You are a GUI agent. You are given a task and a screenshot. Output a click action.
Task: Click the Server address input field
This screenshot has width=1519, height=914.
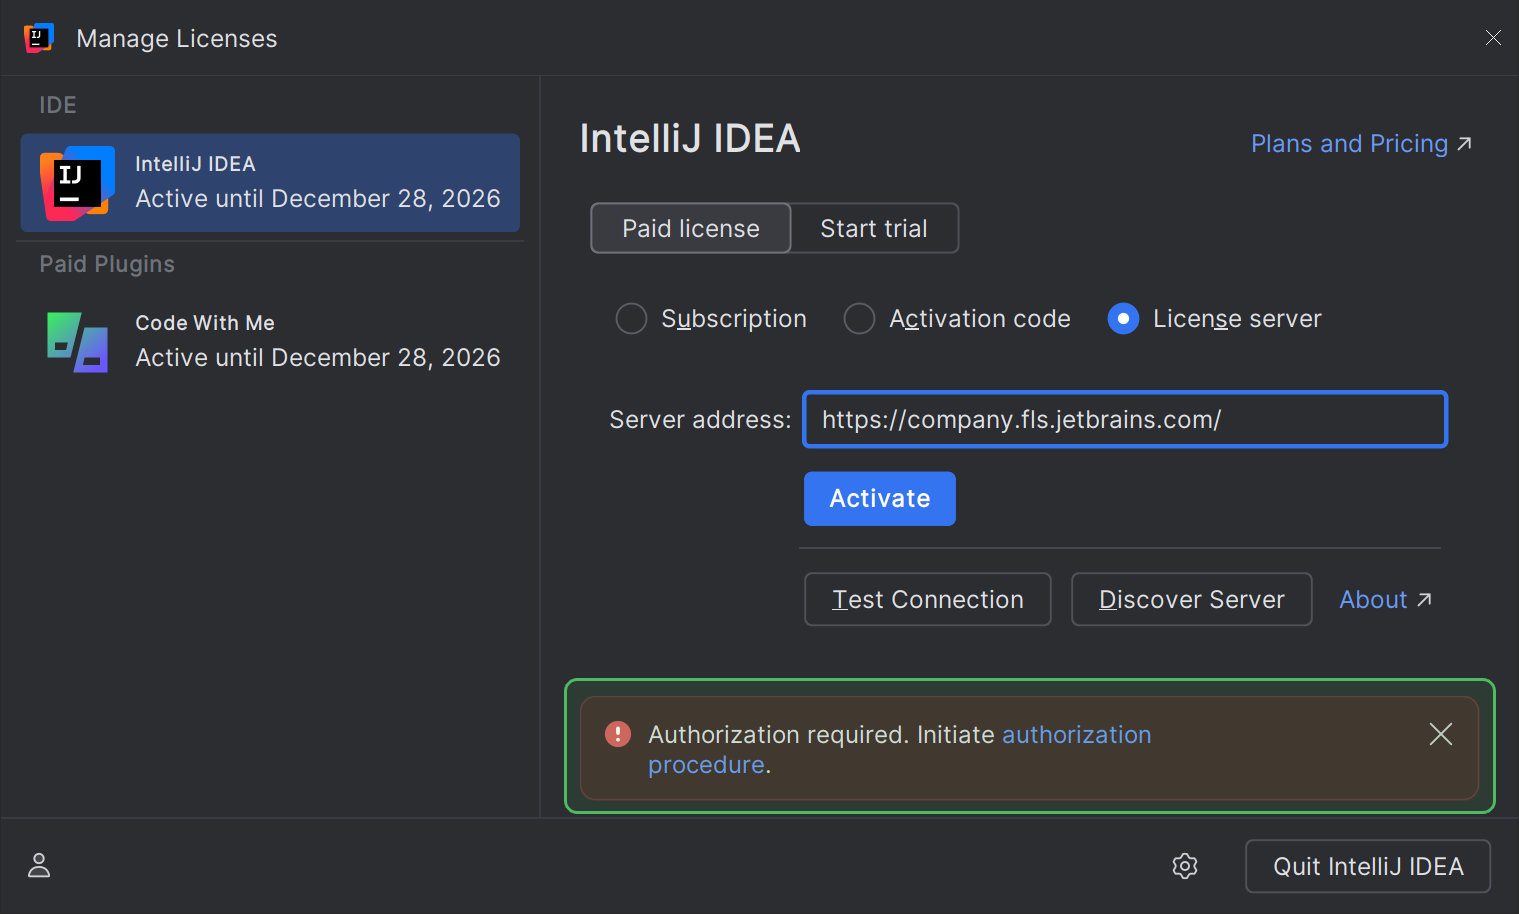[x=1123, y=419]
